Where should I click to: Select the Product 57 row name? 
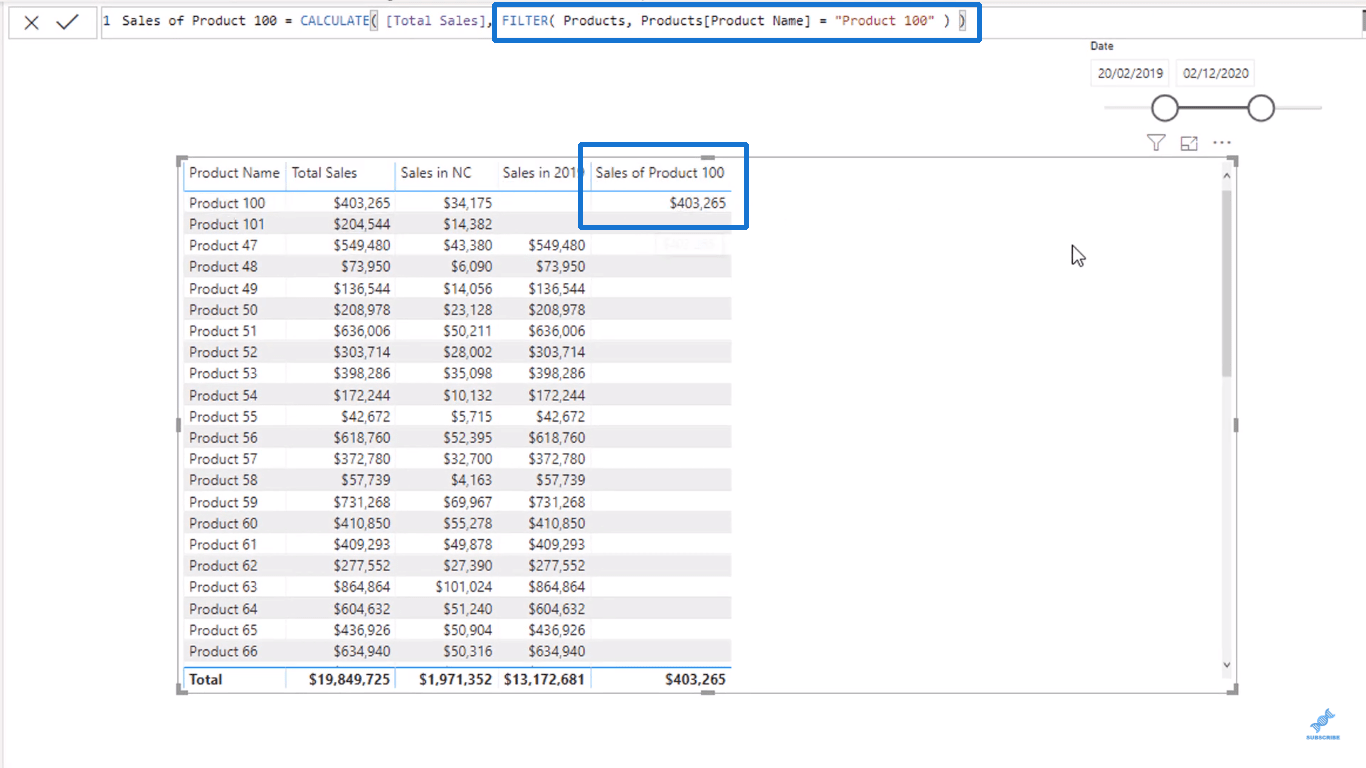click(223, 458)
